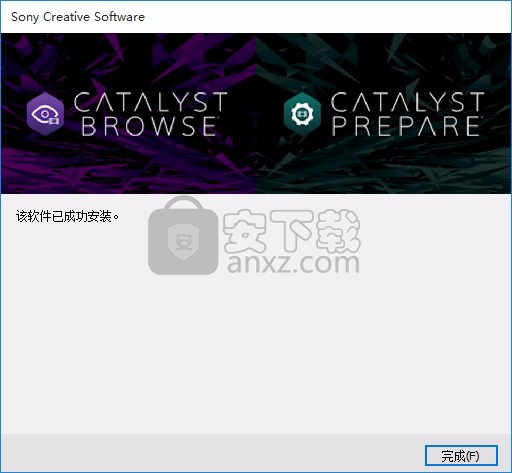The image size is (512, 473).
Task: Click the Sony Creative Software title text
Action: click(x=78, y=17)
